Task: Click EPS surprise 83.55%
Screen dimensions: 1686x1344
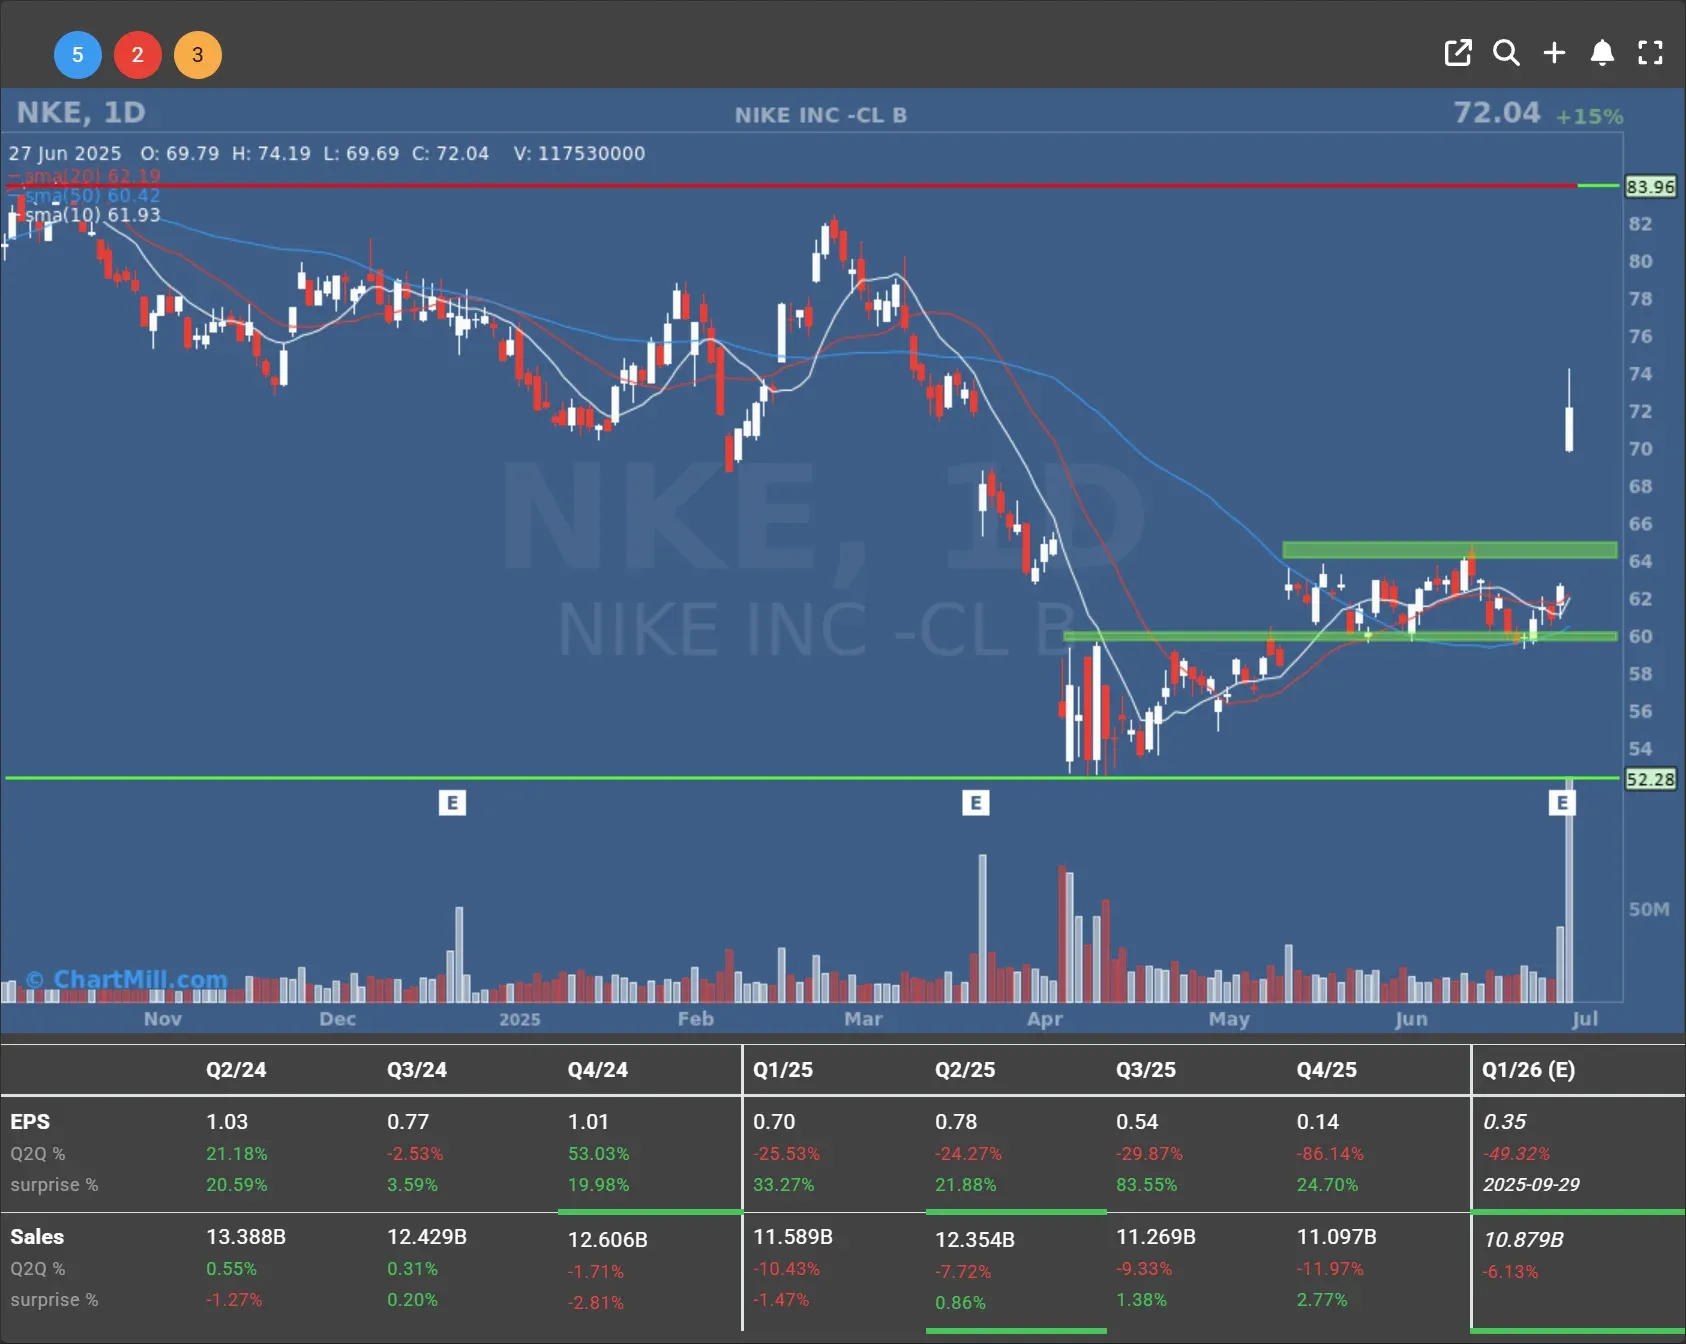Action: click(x=1146, y=1185)
